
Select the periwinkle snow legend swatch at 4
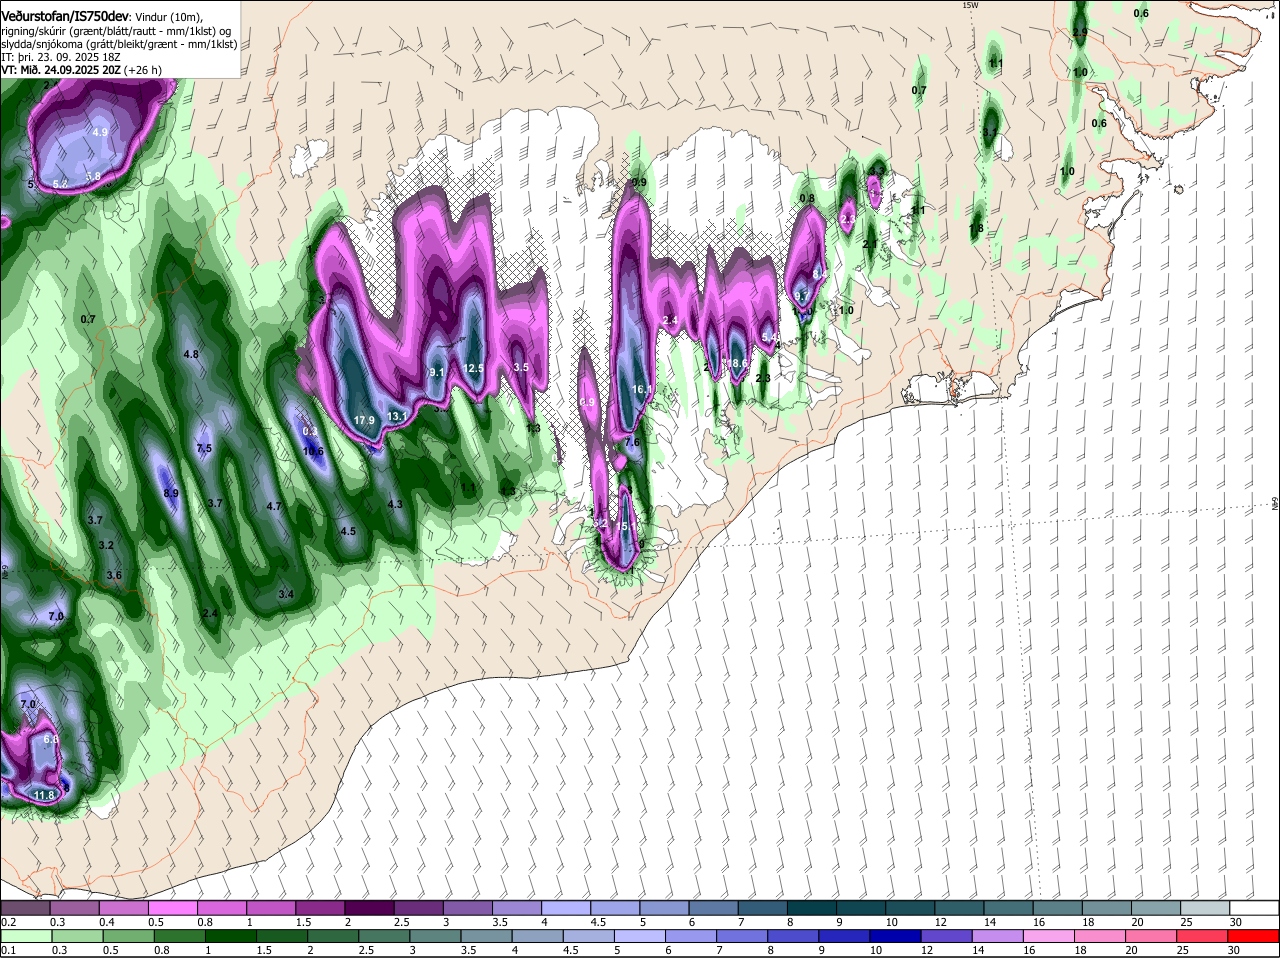(x=564, y=908)
